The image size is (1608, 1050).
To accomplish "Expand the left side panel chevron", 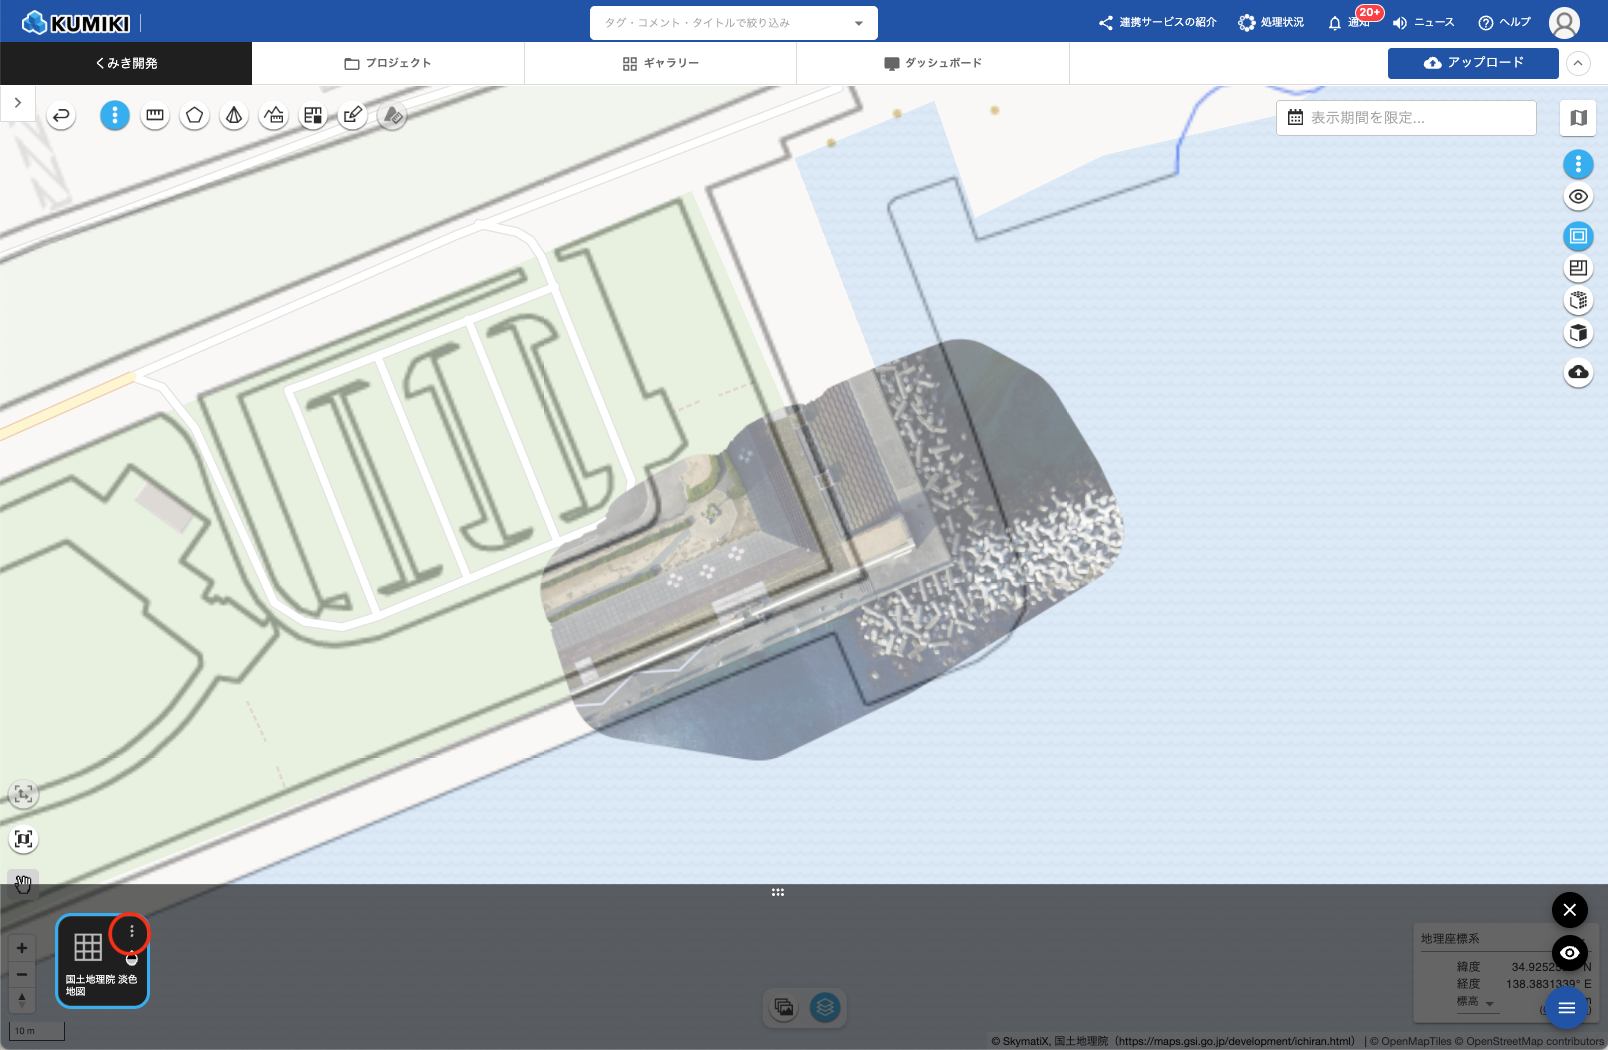I will 18,103.
